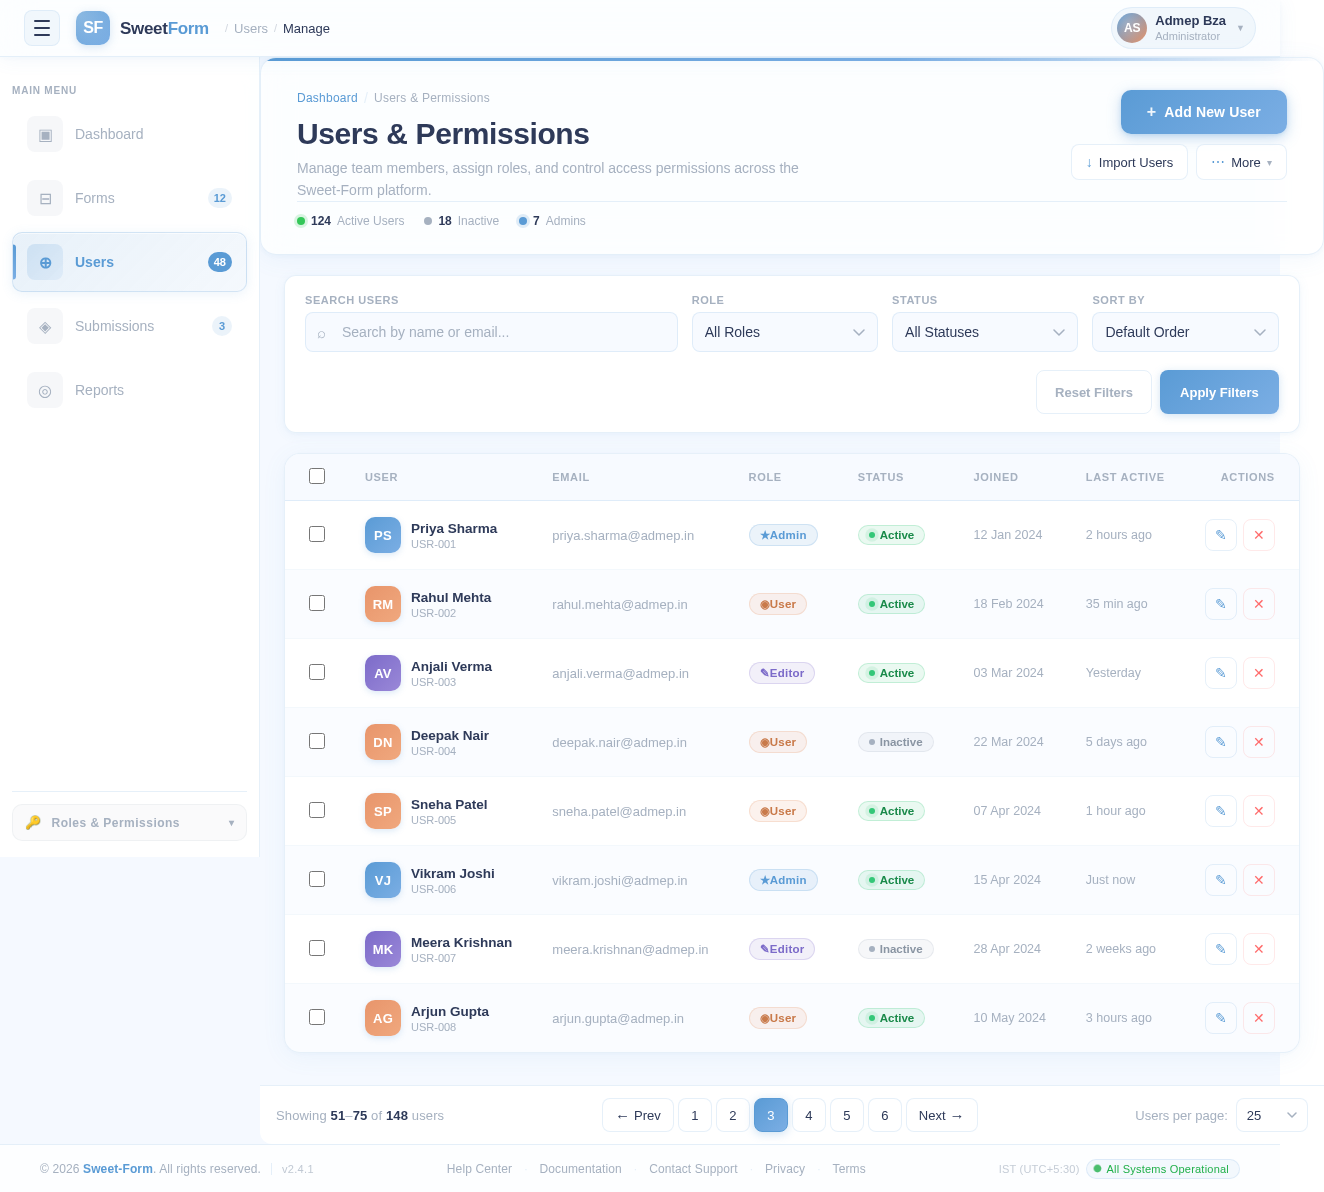The height and width of the screenshot is (1192, 1324).
Task: Delete Meera Krishnan using the X icon
Action: click(1259, 949)
